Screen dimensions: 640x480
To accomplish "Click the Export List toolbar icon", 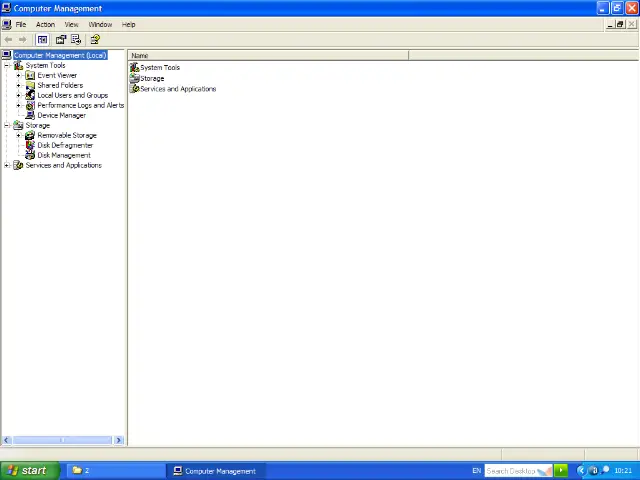I will tap(76, 40).
